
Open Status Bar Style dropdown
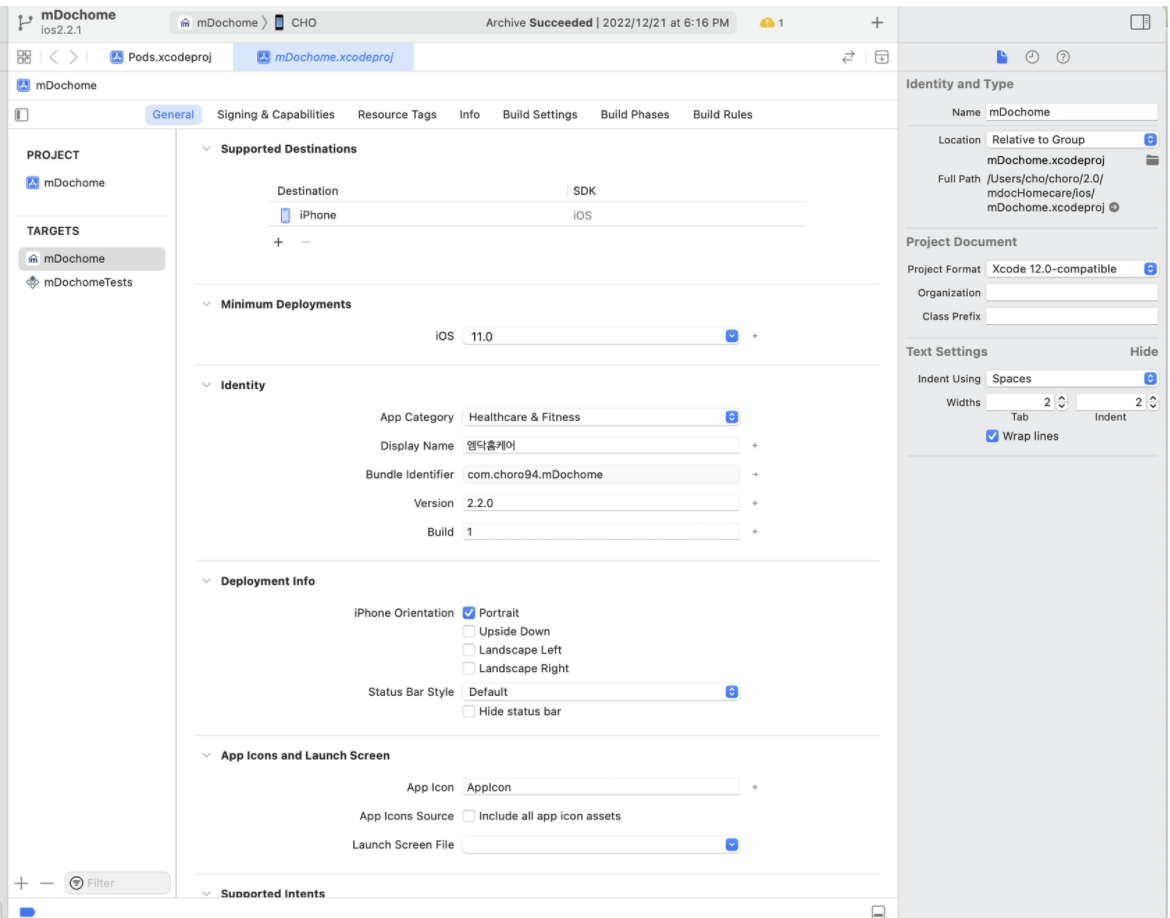tap(601, 692)
